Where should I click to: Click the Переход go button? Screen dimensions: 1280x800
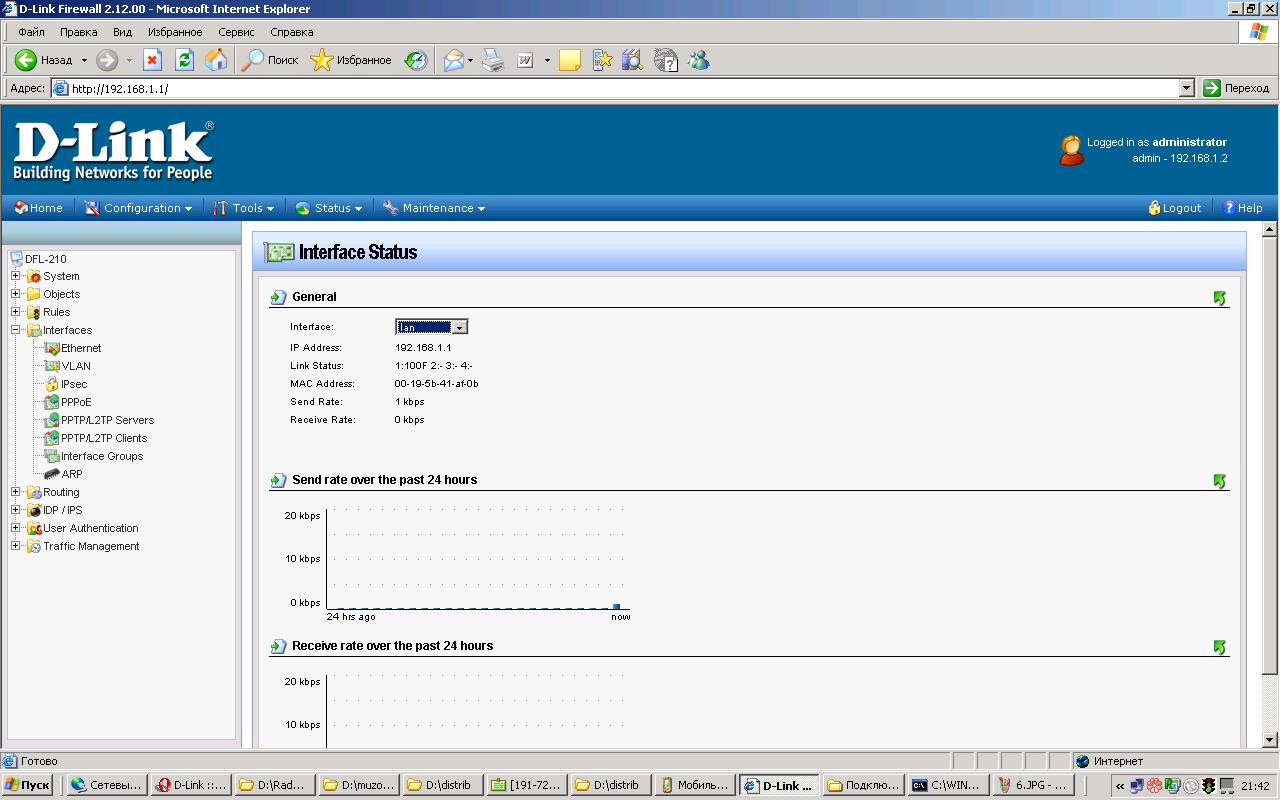1237,88
